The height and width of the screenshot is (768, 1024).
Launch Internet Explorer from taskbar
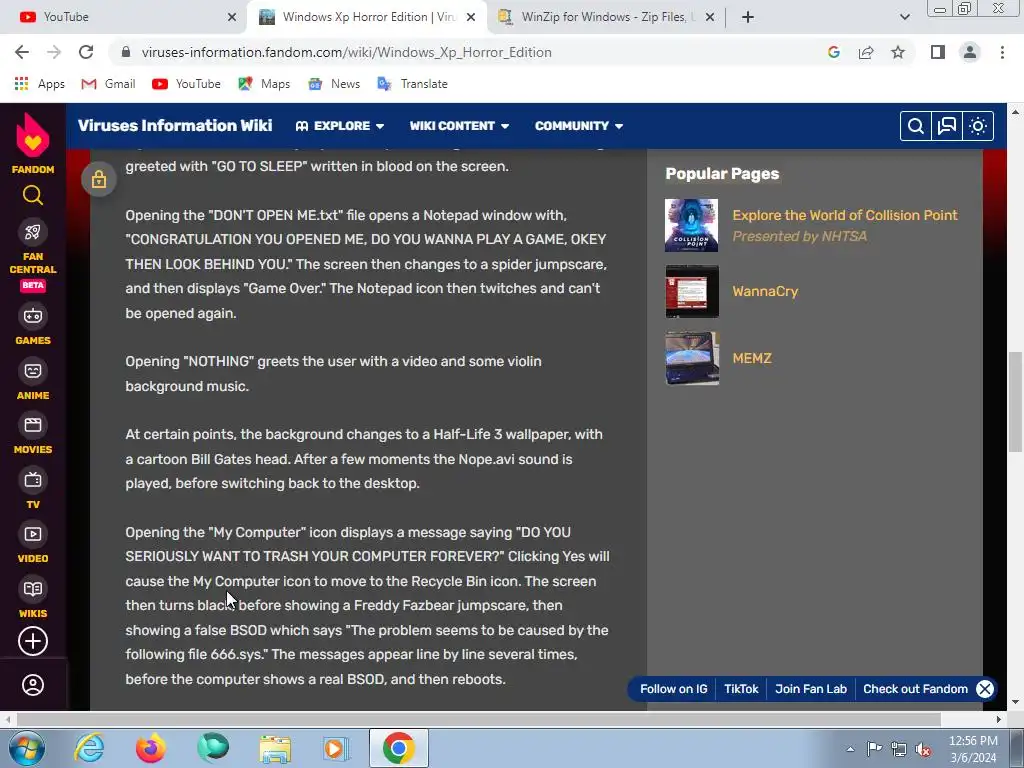(x=89, y=748)
